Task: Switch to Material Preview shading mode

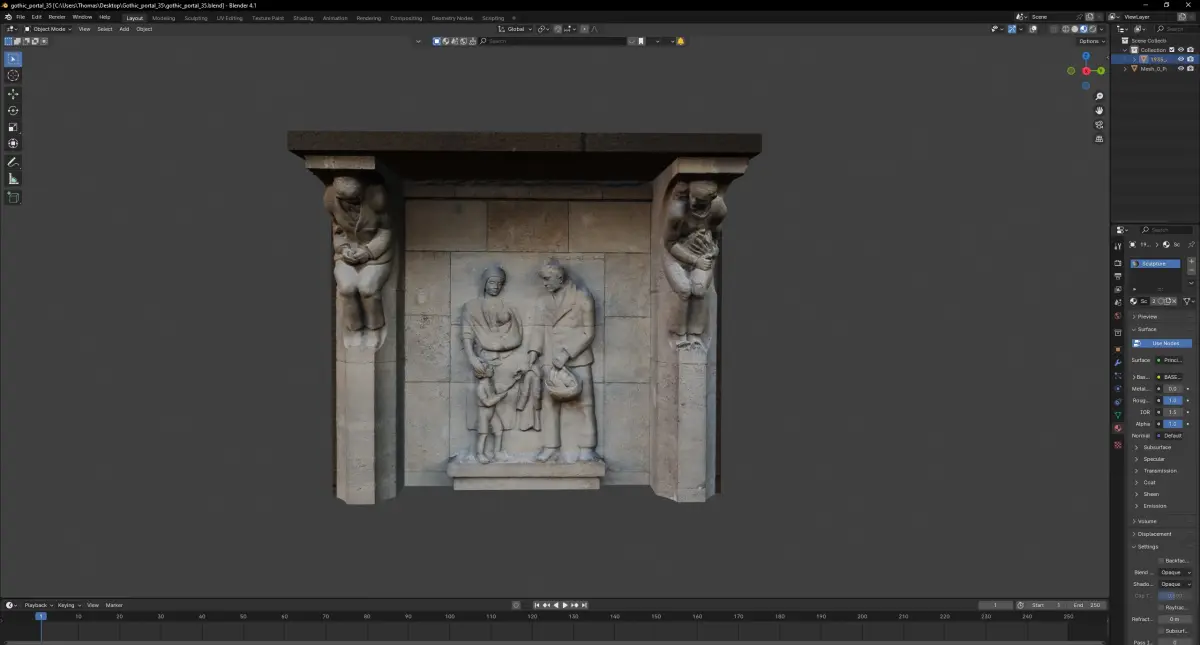Action: click(x=1083, y=29)
